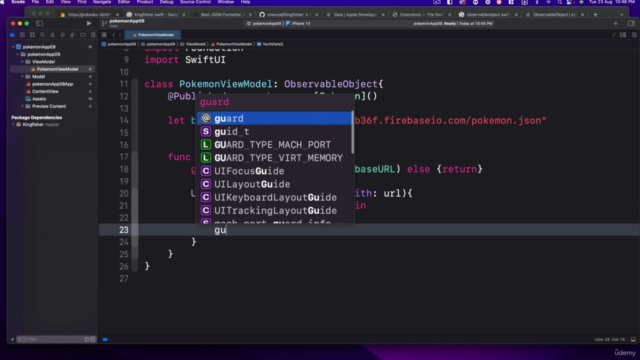The image size is (640, 360).
Task: Switch to the kingfisher swift Google tab
Action: (x=156, y=15)
